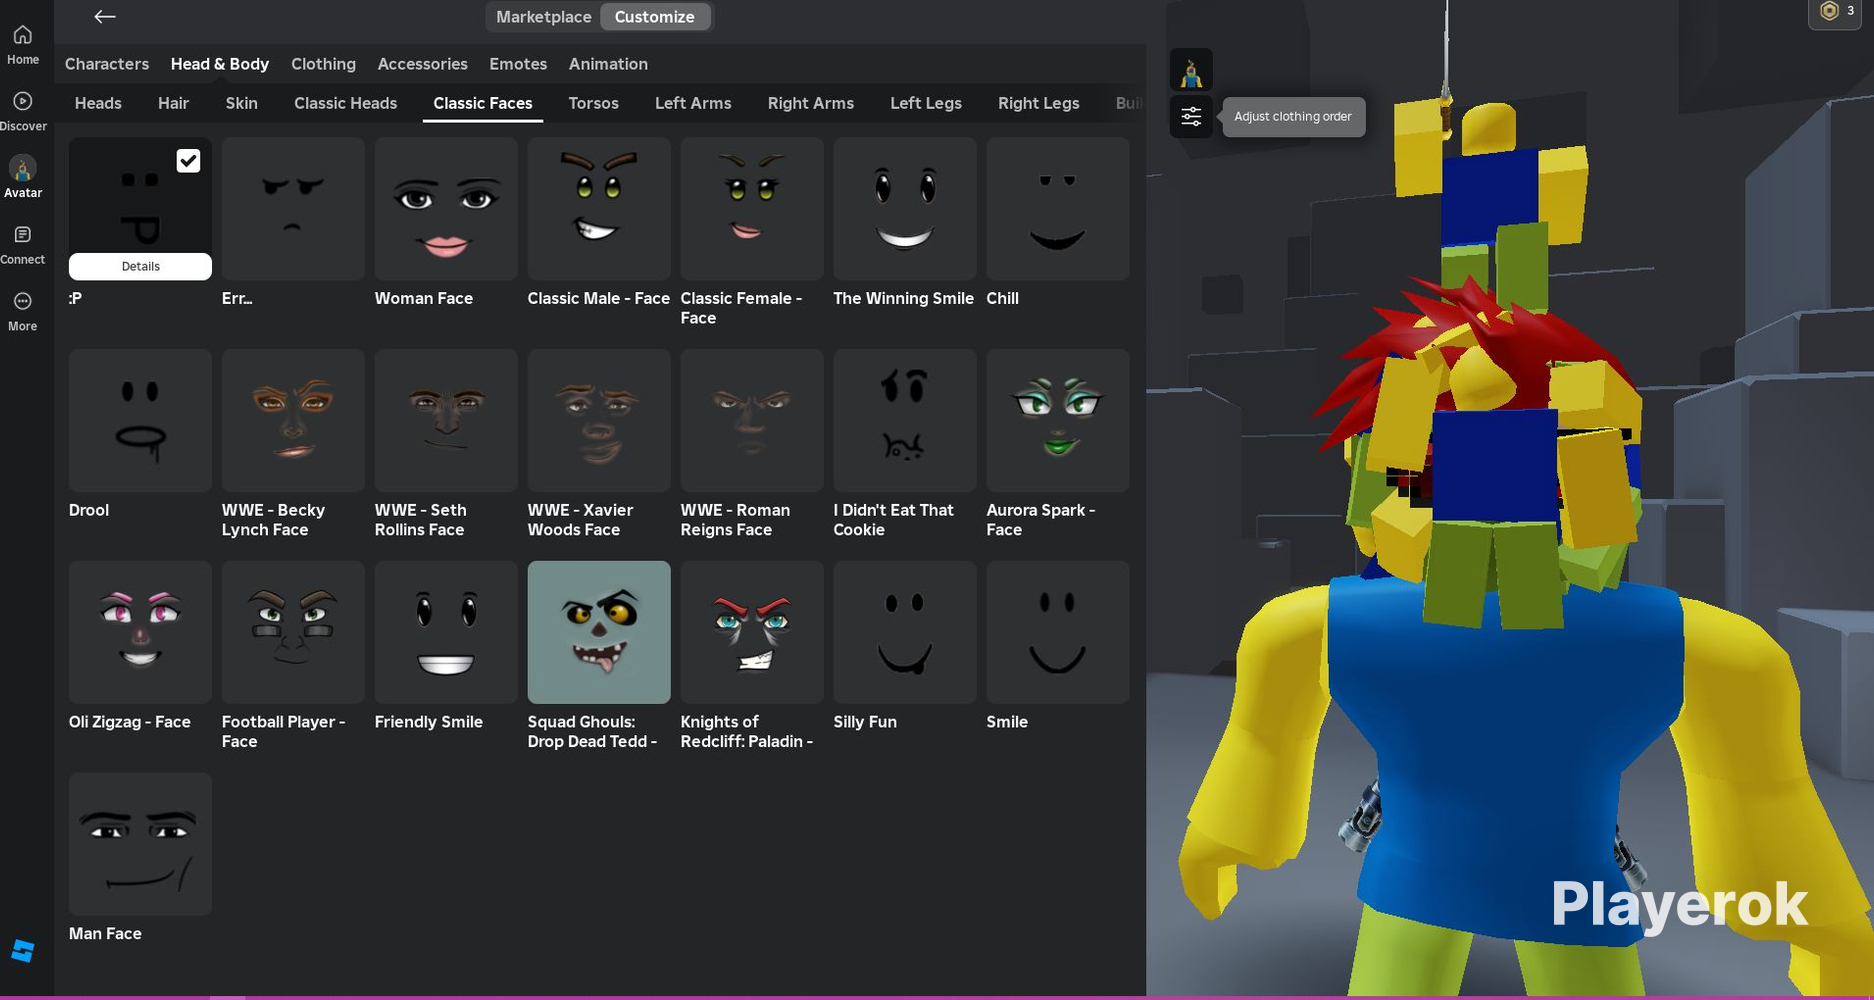Open the Adjust clothing order icon

point(1191,116)
